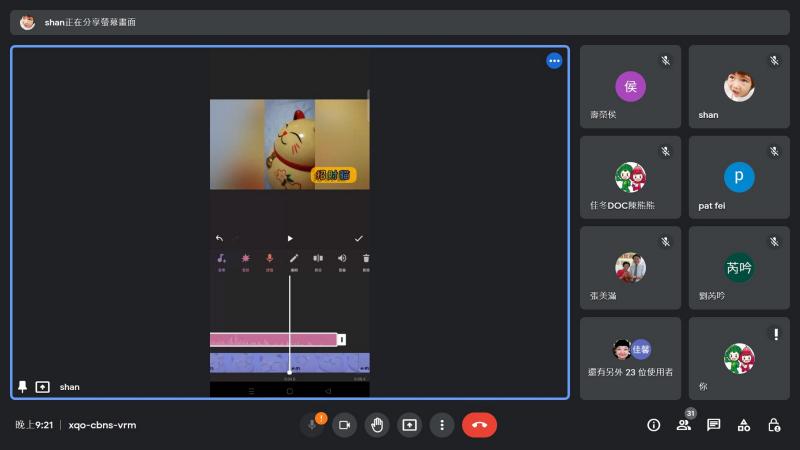
Task: Select the pat fei participant tile
Action: tap(739, 177)
